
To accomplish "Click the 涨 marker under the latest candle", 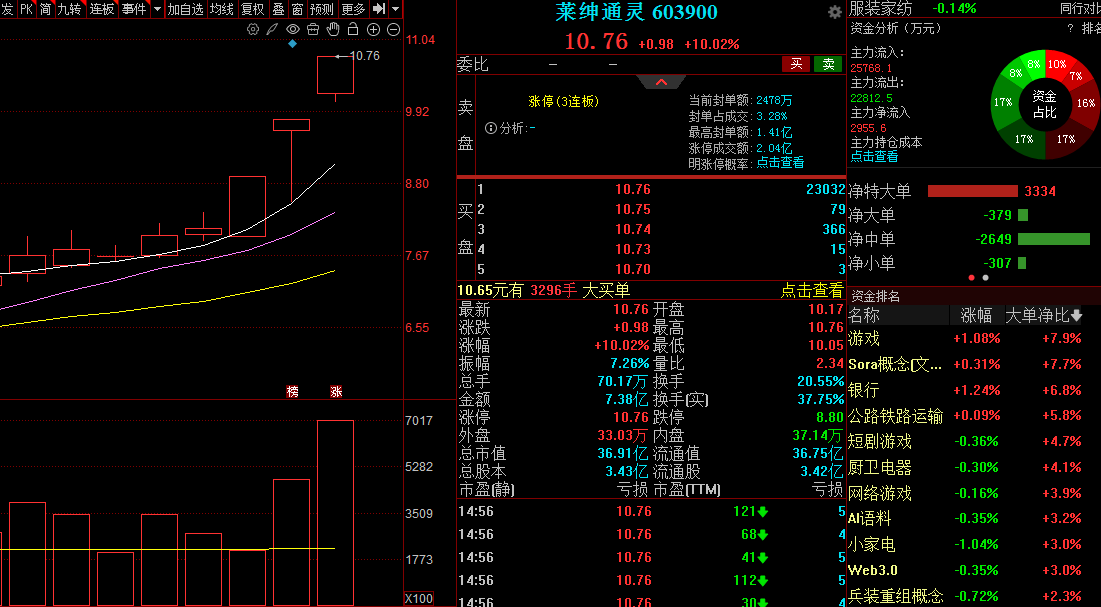I will [x=336, y=391].
